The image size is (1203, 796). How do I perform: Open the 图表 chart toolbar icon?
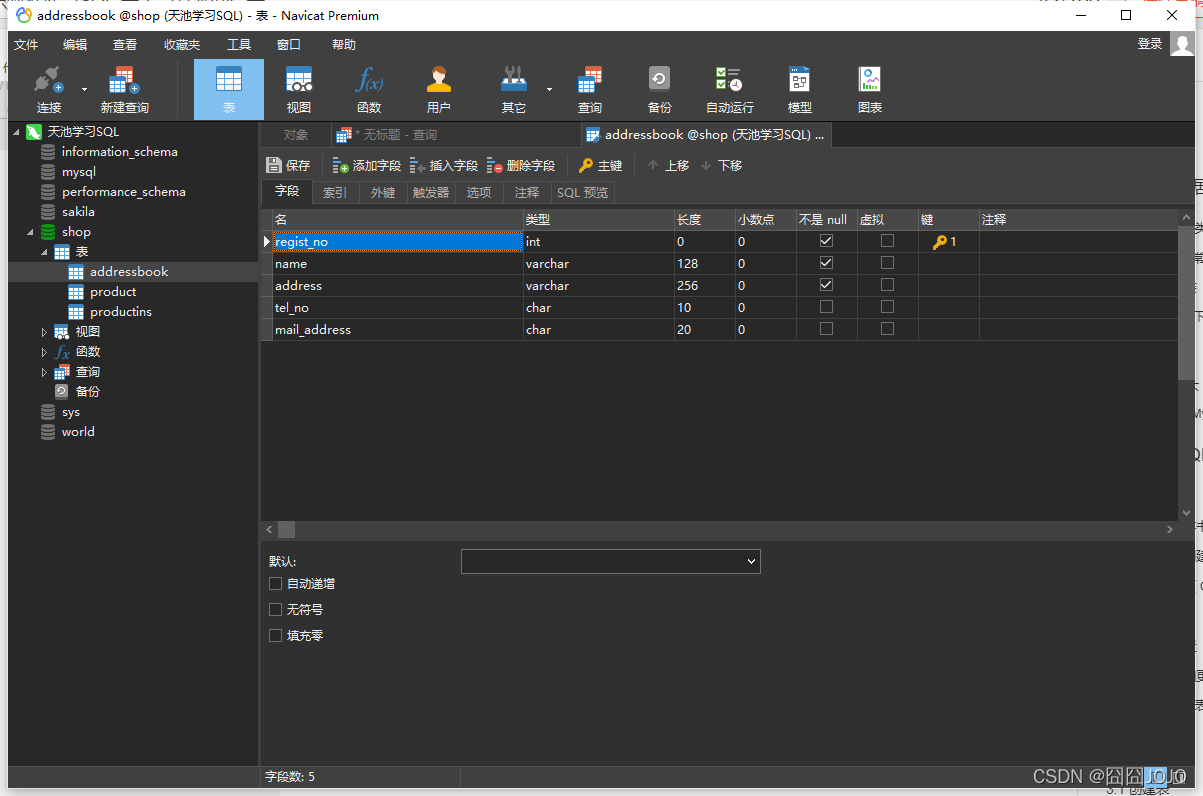point(870,90)
